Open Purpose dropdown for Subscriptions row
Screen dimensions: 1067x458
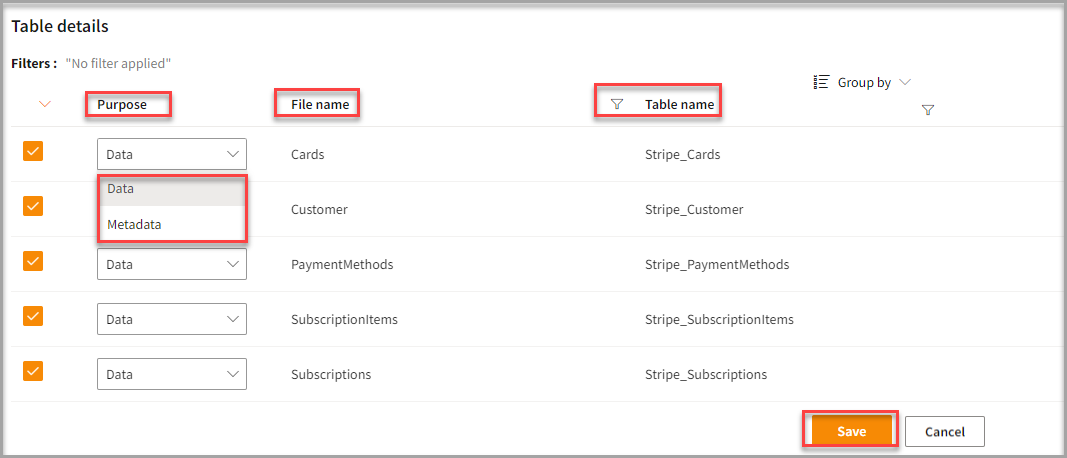(x=172, y=375)
